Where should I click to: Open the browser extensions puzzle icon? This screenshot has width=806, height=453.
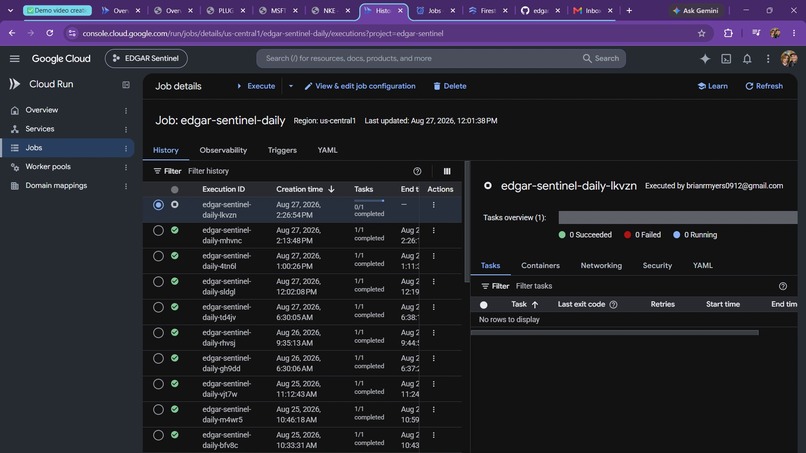click(728, 33)
